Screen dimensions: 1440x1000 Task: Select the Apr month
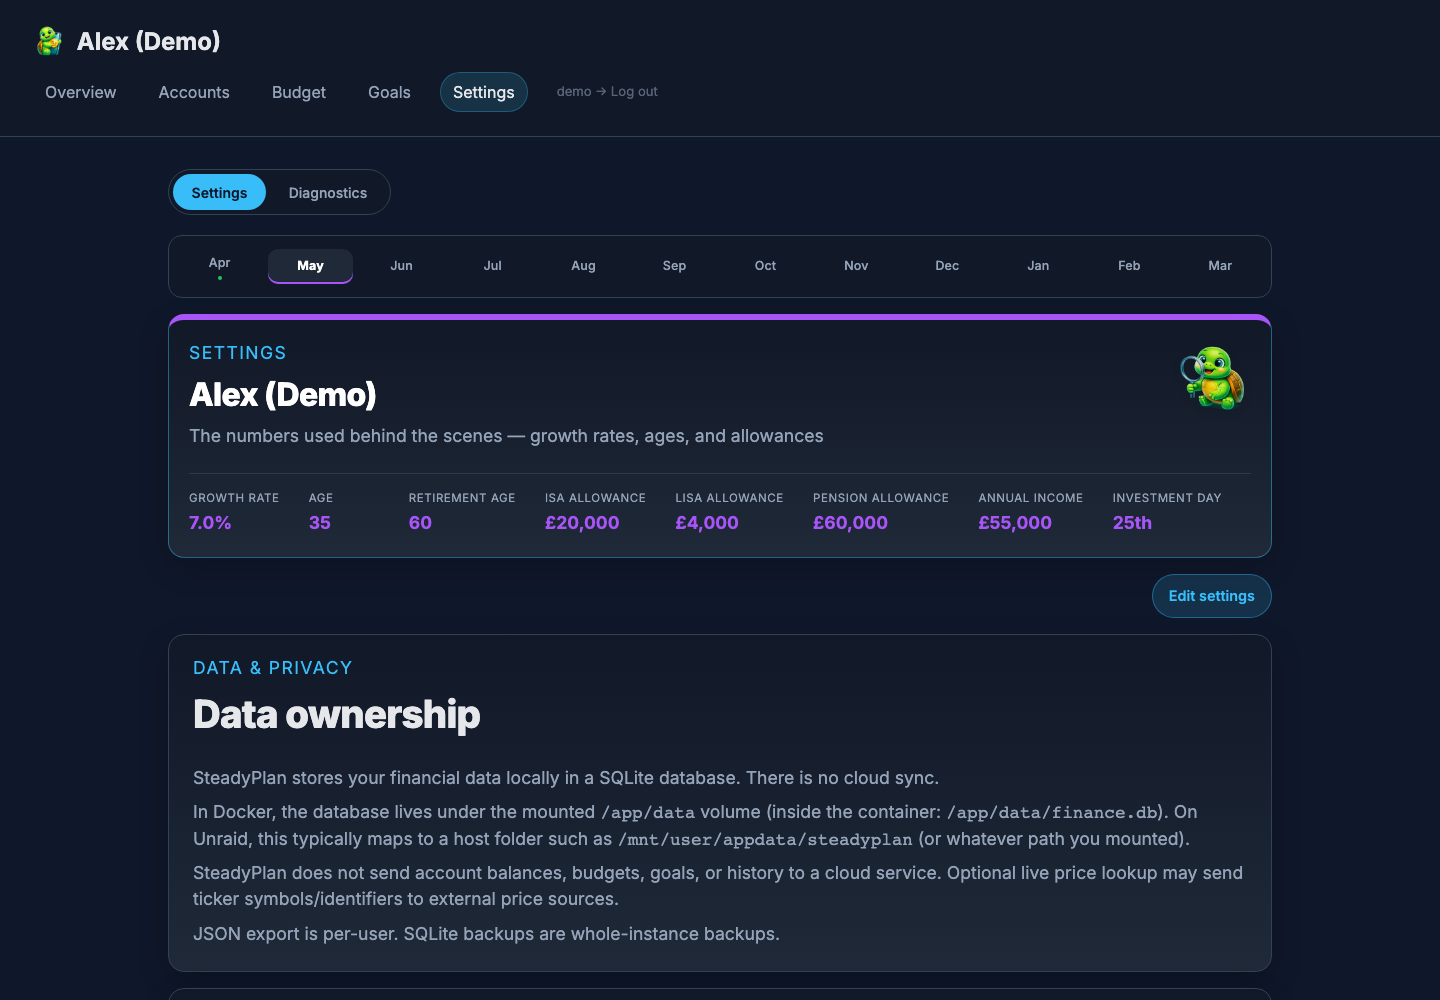(220, 266)
